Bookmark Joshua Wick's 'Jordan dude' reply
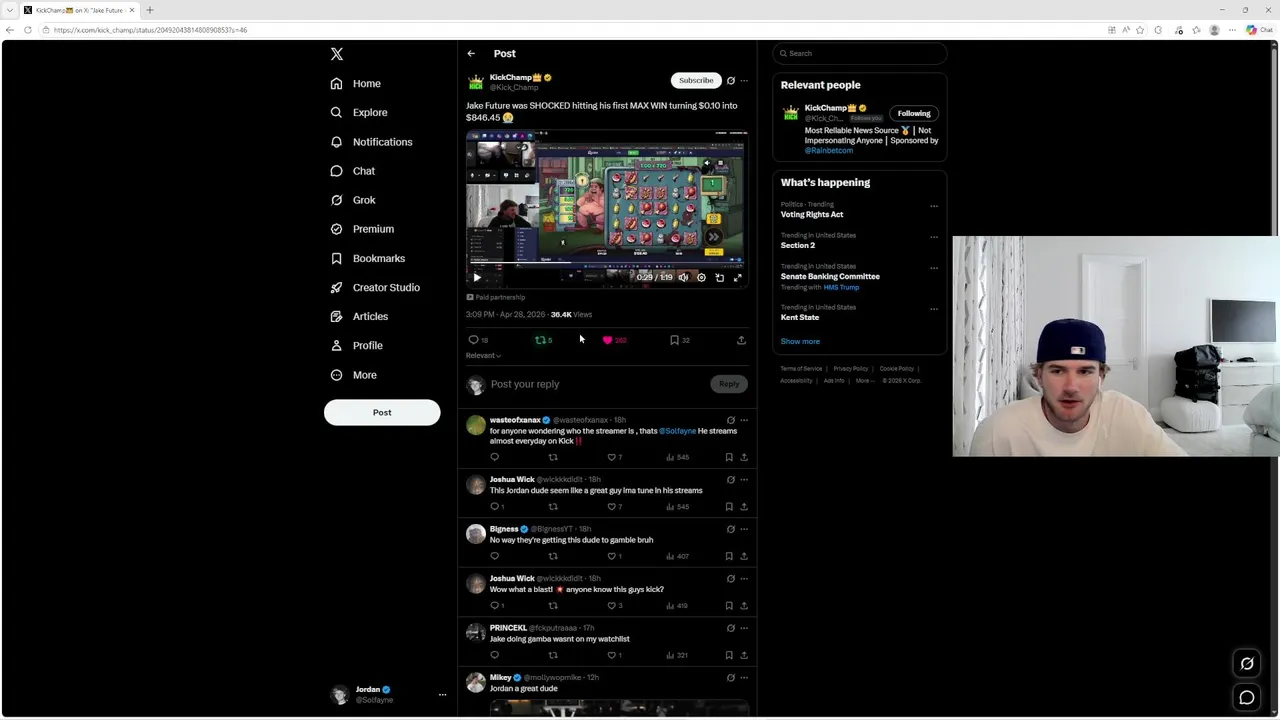 [729, 507]
